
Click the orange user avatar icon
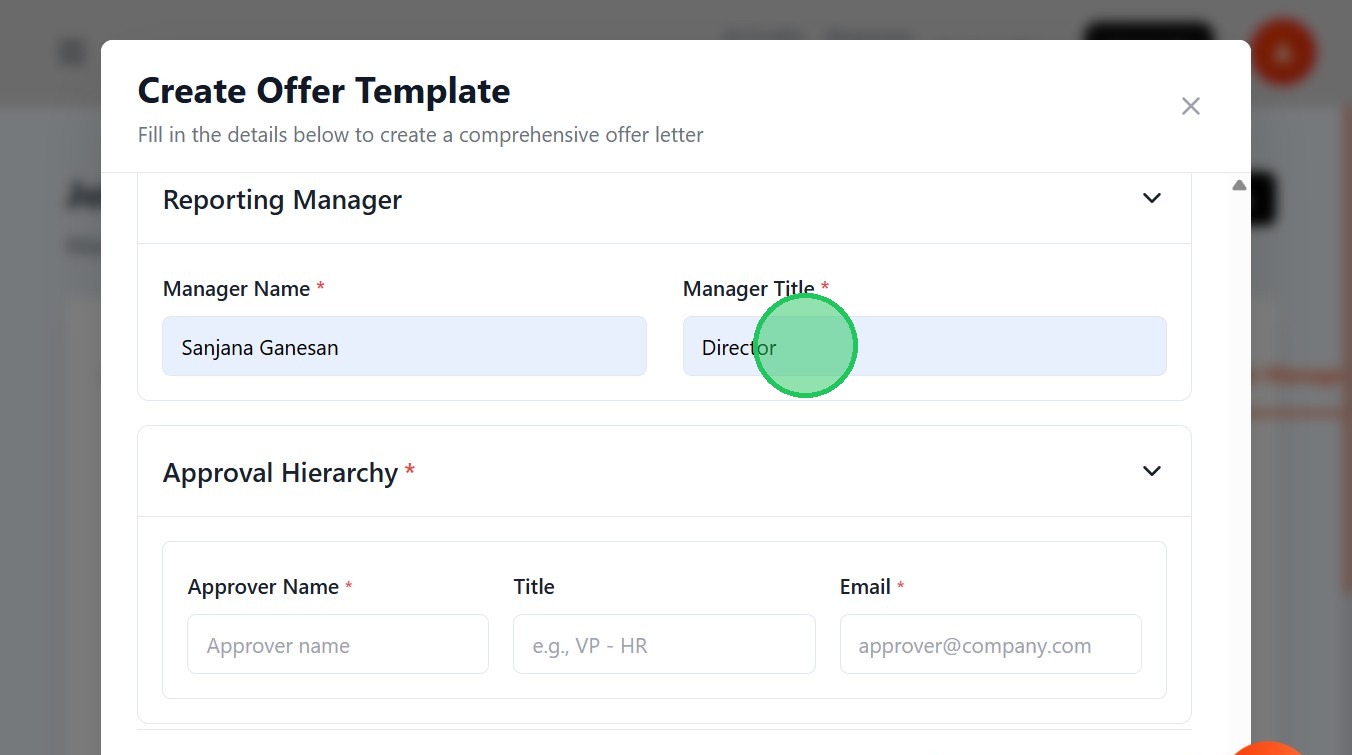(x=1283, y=52)
